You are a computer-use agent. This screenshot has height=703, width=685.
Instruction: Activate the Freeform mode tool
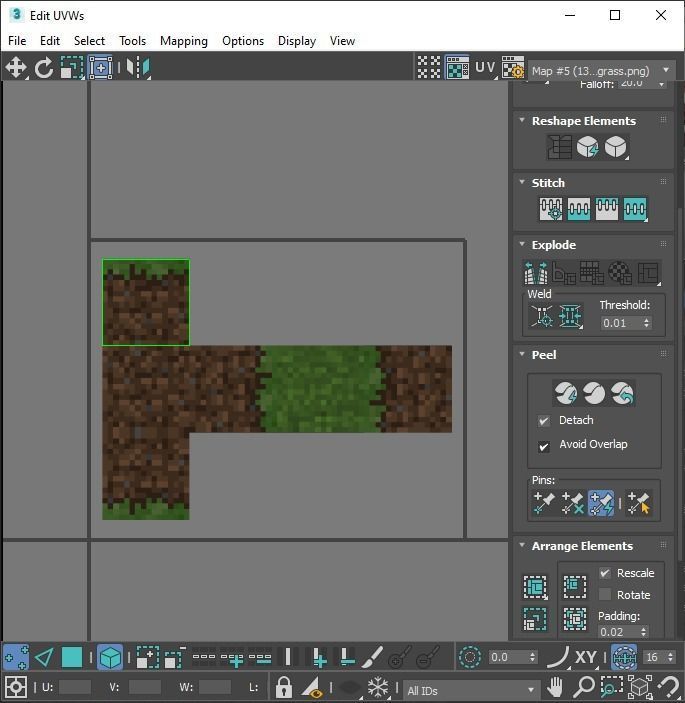pyautogui.click(x=100, y=68)
